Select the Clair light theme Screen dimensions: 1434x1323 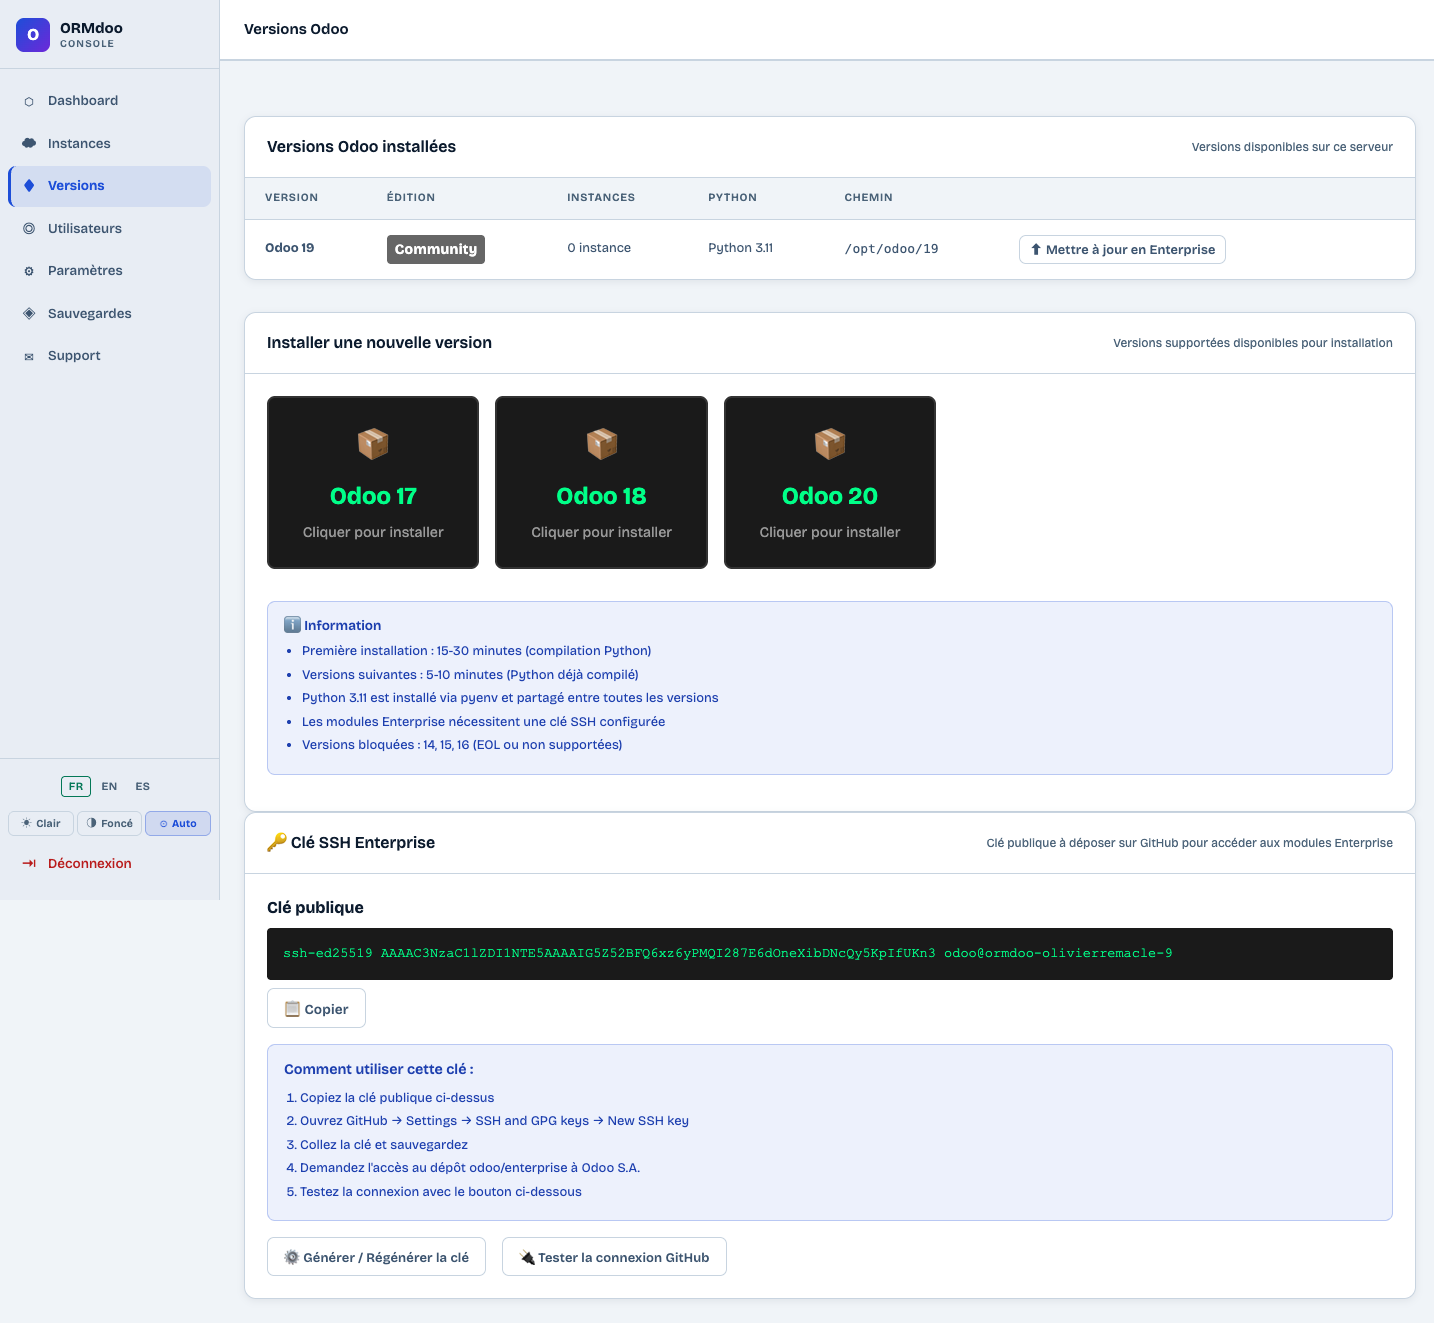(41, 823)
